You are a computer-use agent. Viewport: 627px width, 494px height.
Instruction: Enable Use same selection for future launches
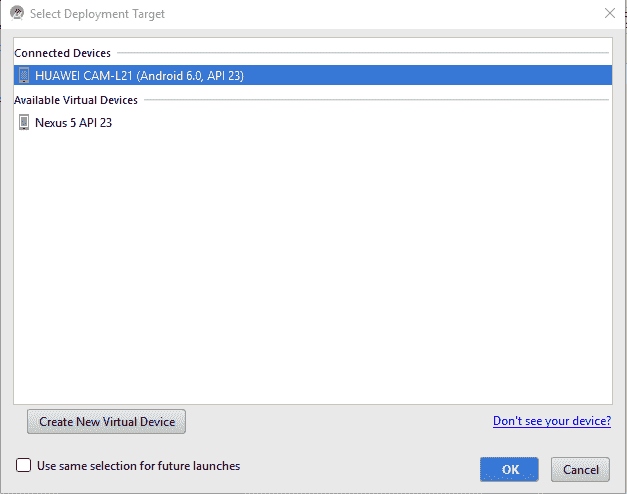(x=23, y=465)
